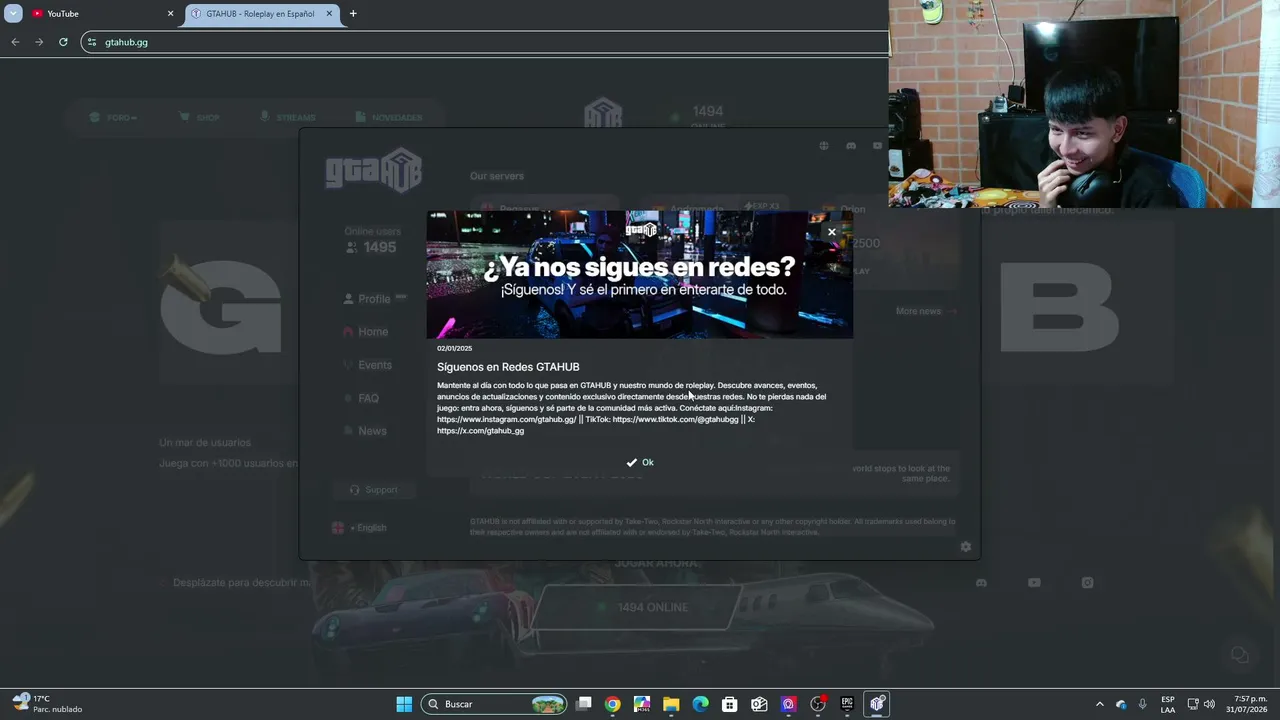The height and width of the screenshot is (720, 1280).
Task: Select the GTAHUB Roleplay en Español tab
Action: [260, 14]
